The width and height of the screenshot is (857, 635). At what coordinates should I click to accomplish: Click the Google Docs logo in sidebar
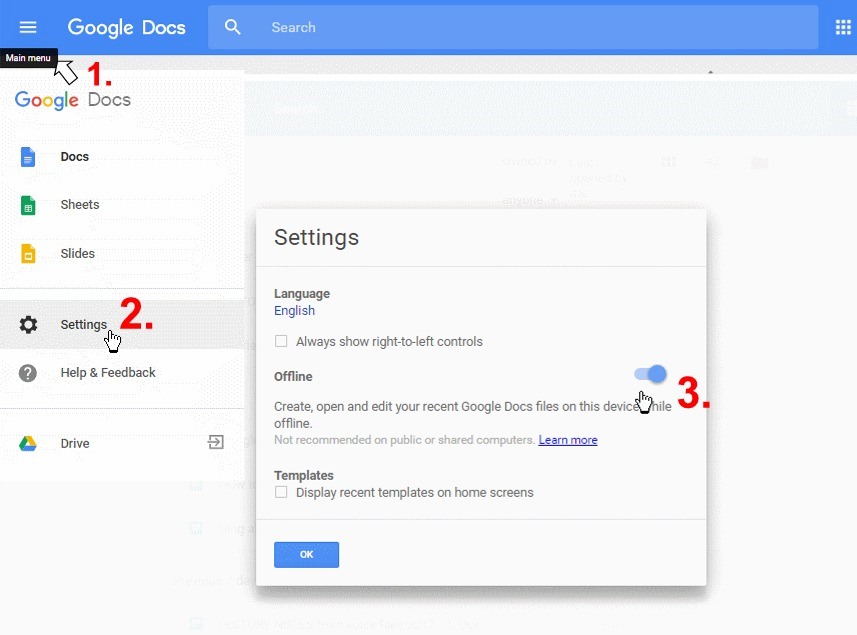(73, 100)
